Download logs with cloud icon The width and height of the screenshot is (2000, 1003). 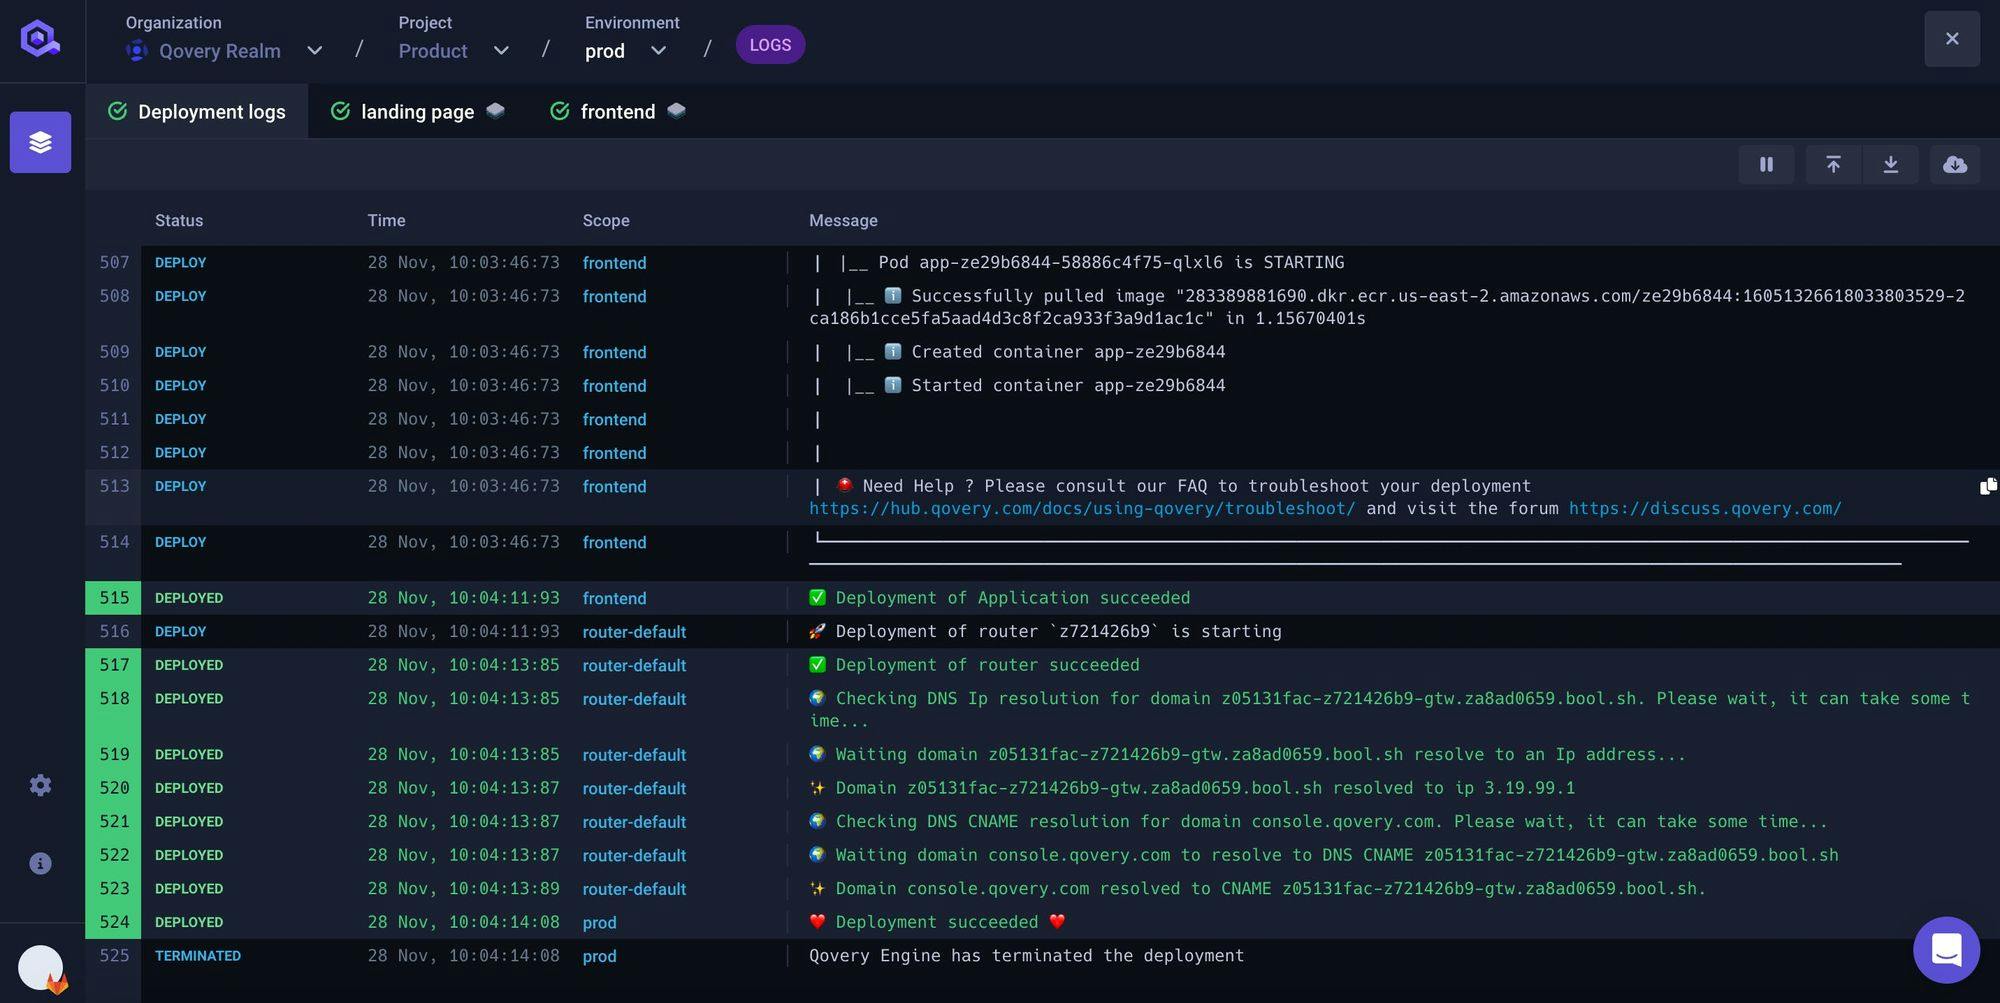pyautogui.click(x=1954, y=165)
